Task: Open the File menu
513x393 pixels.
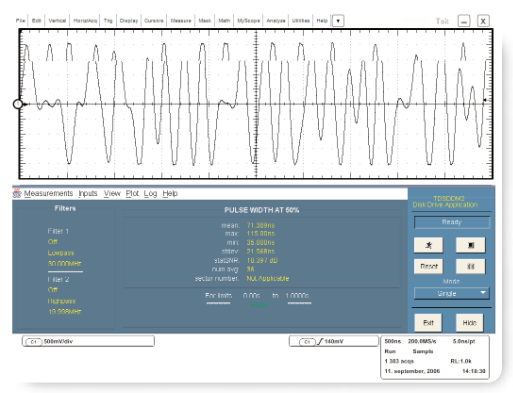Action: pyautogui.click(x=20, y=21)
